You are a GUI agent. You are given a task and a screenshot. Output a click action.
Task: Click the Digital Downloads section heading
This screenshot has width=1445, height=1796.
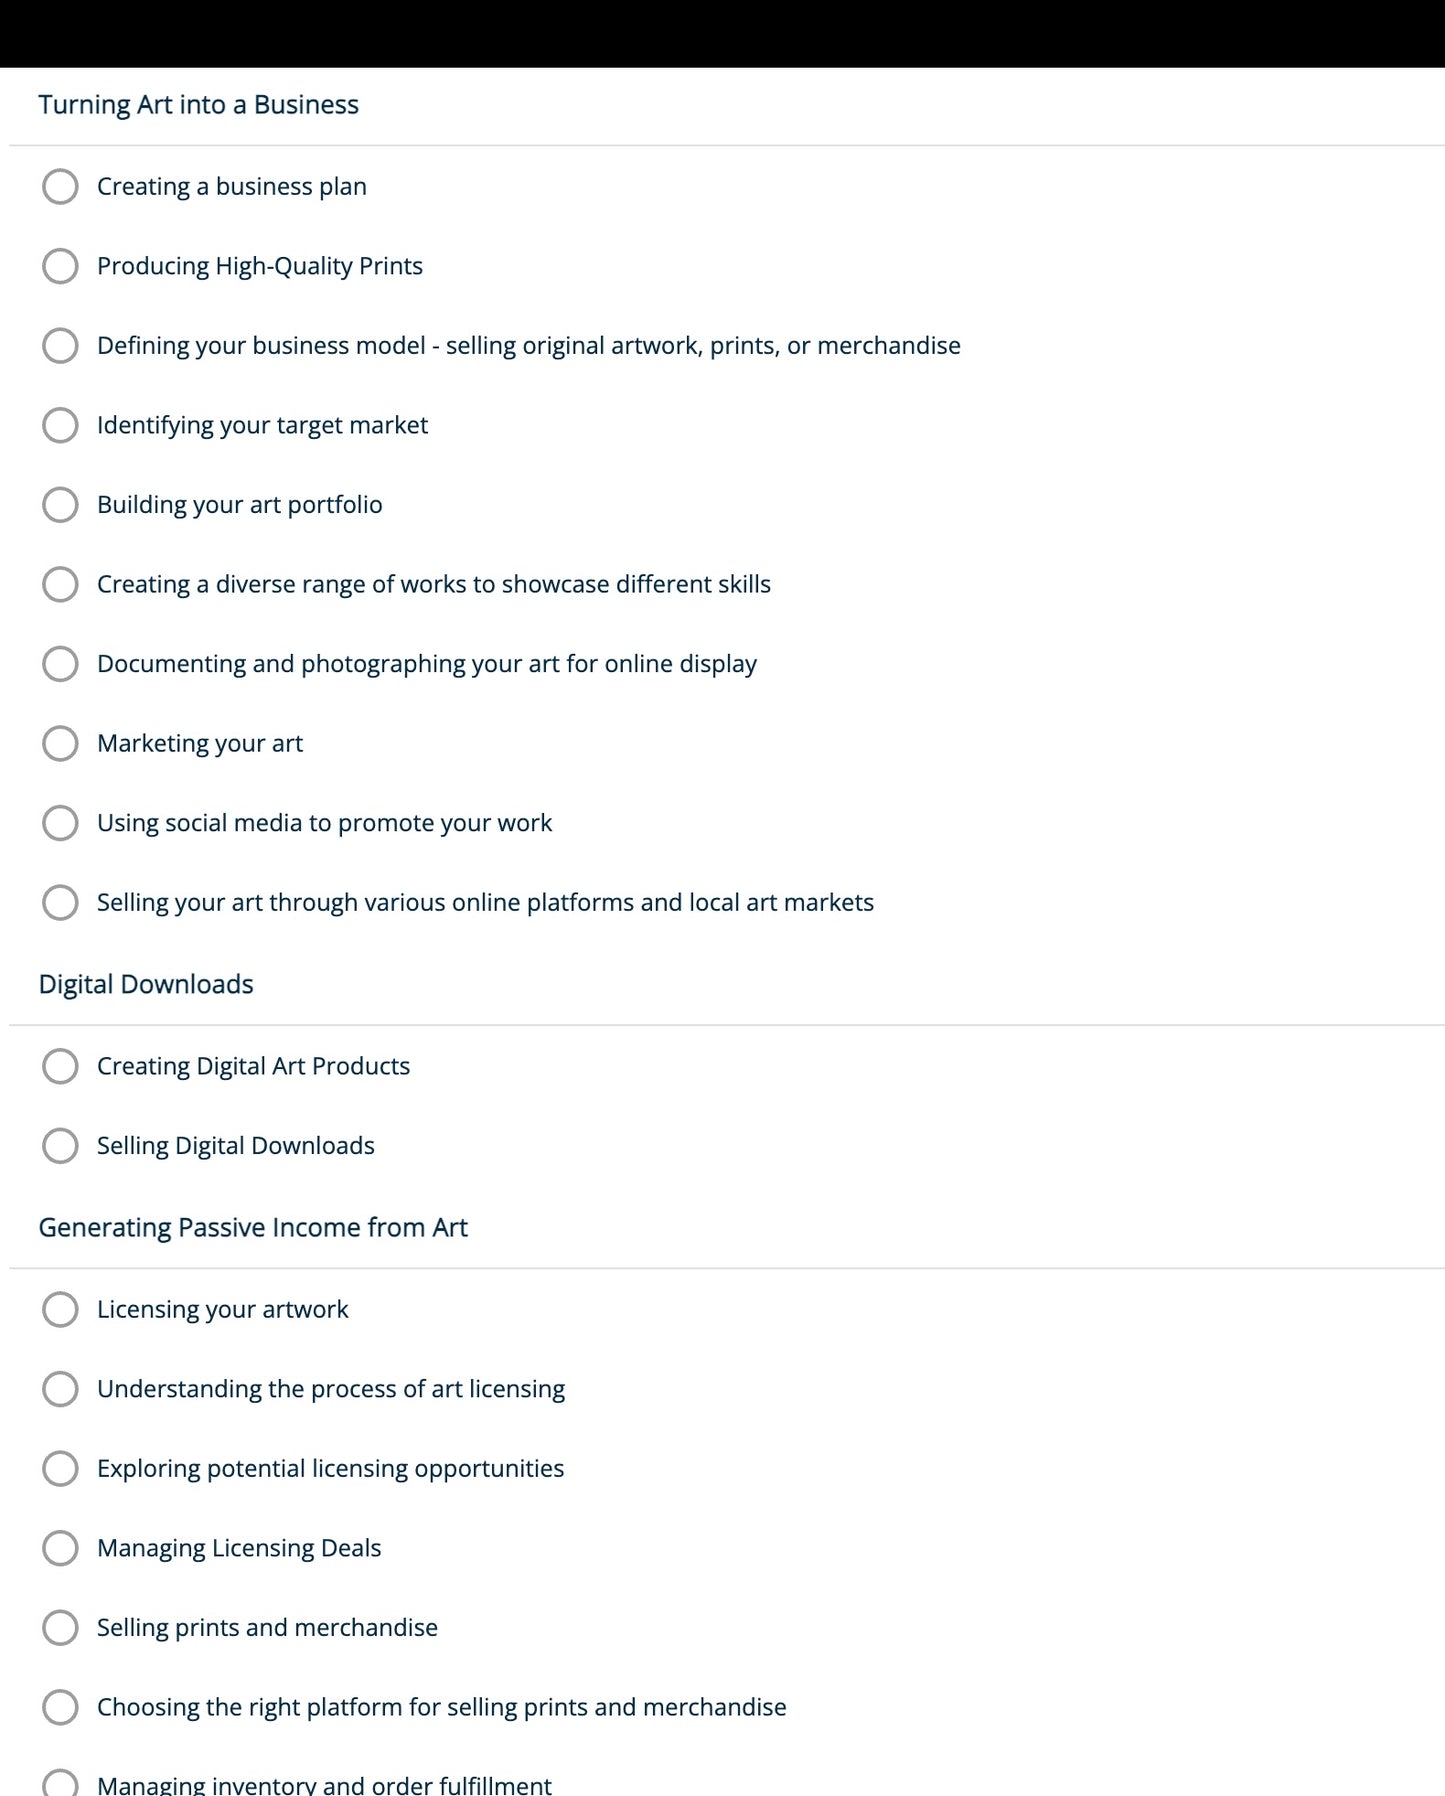146,984
